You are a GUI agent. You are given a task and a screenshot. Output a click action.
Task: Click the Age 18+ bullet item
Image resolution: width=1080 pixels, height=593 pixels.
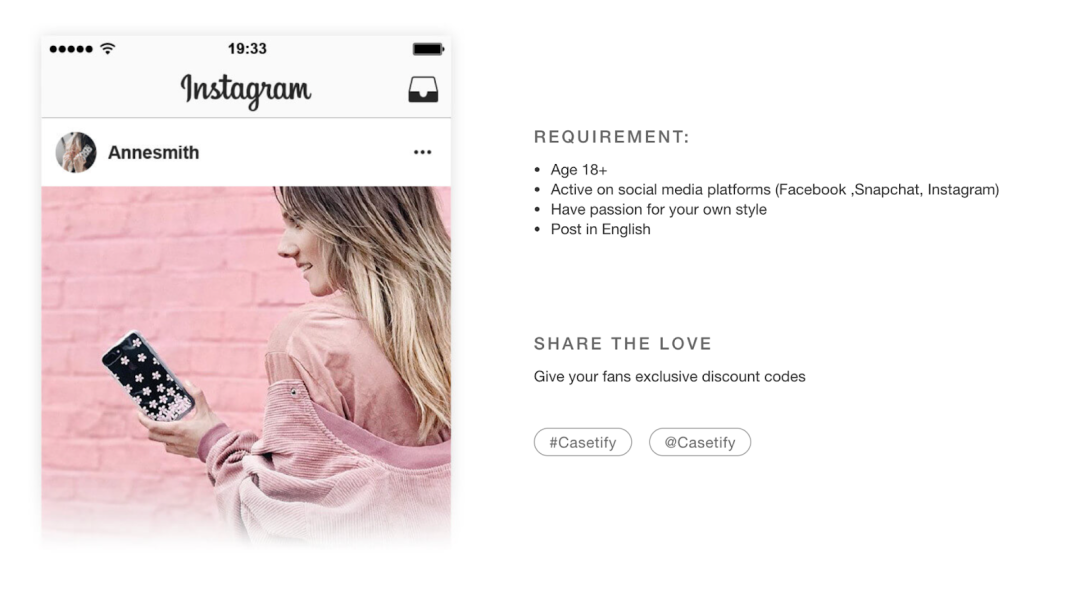coord(579,170)
